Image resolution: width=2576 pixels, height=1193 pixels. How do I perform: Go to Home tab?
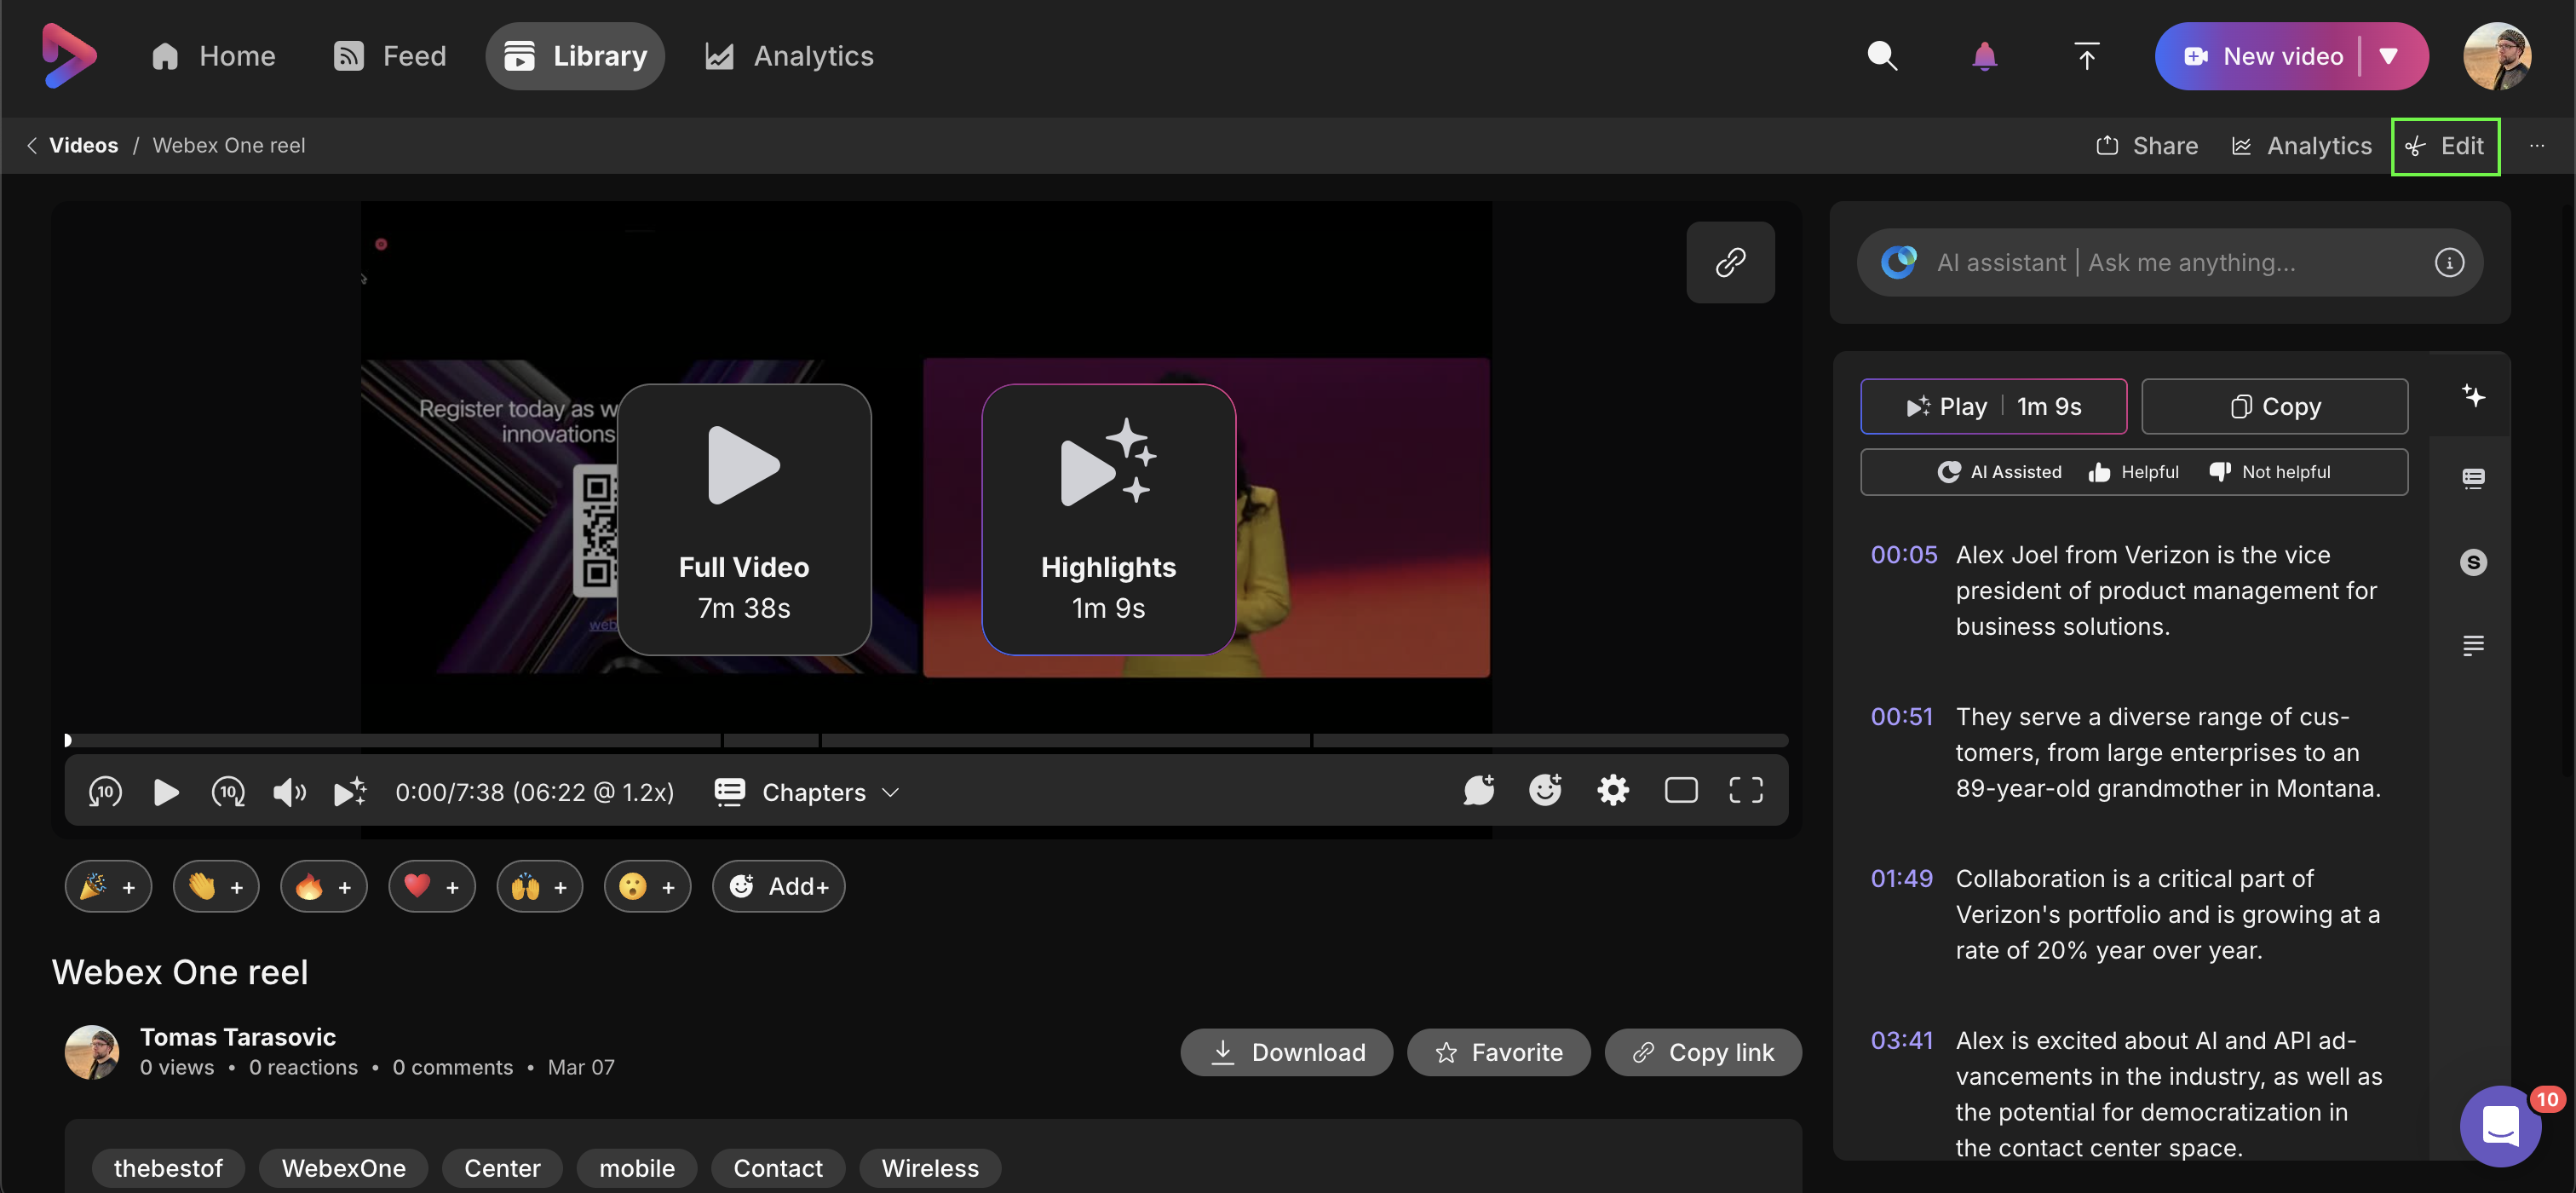(213, 56)
